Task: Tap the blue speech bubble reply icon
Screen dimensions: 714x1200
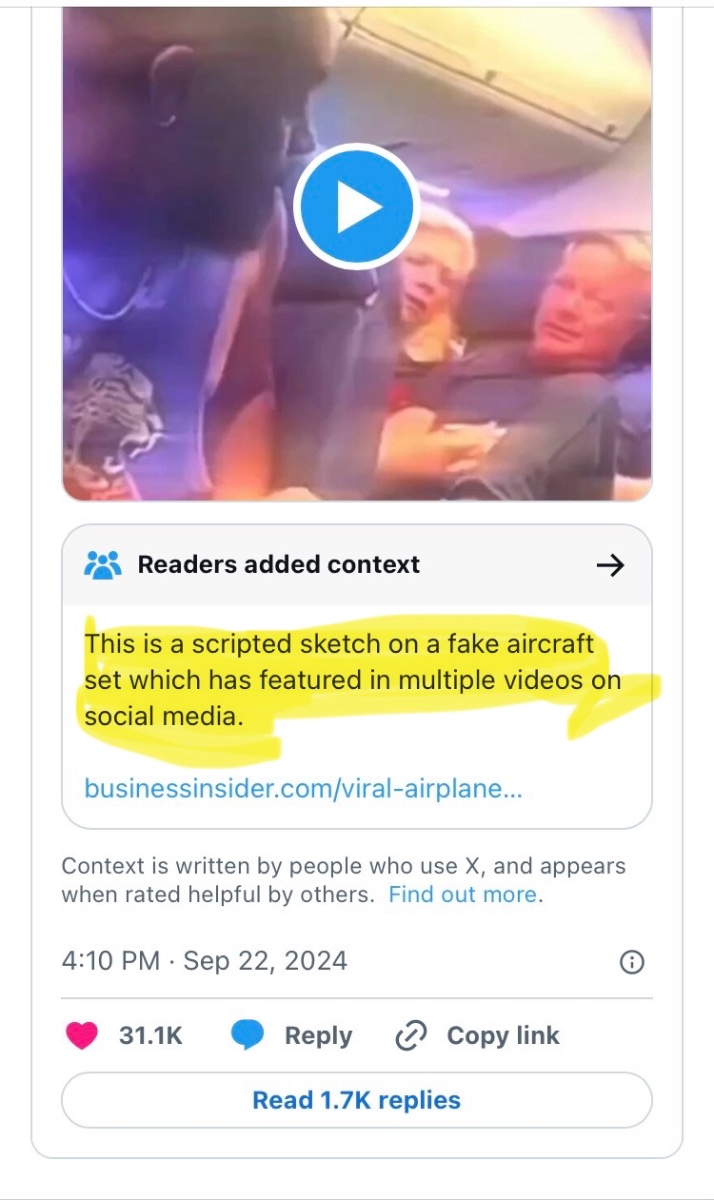Action: [x=247, y=1036]
